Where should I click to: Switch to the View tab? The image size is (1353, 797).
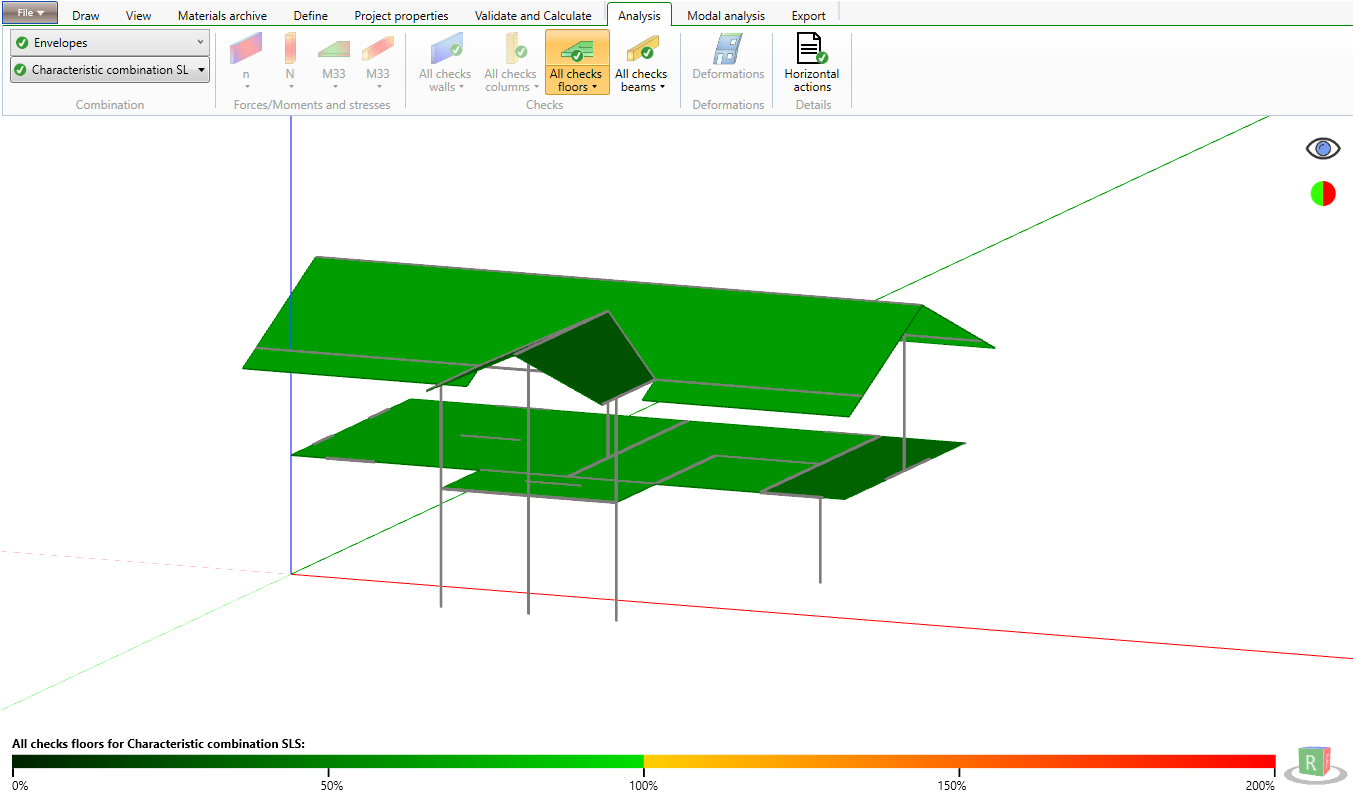139,15
